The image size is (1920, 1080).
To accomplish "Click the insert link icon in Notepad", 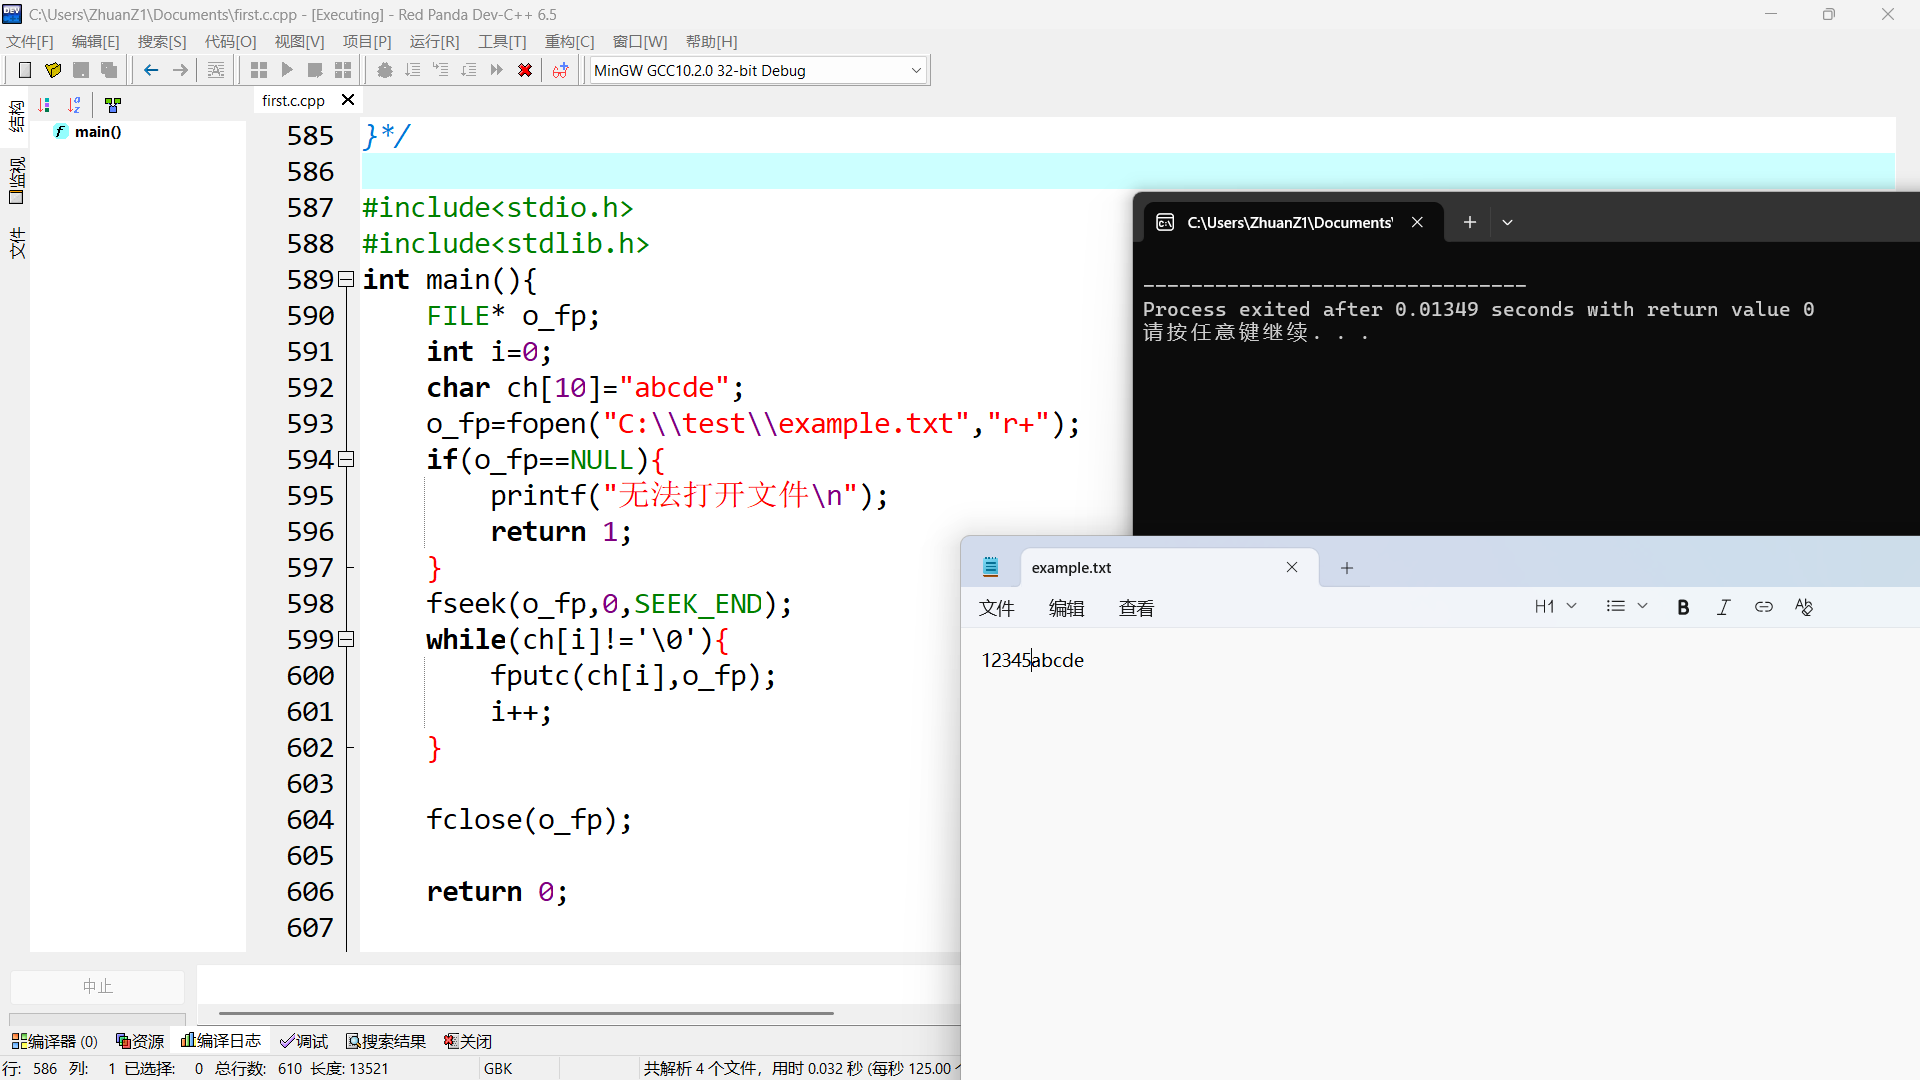I will tap(1763, 607).
